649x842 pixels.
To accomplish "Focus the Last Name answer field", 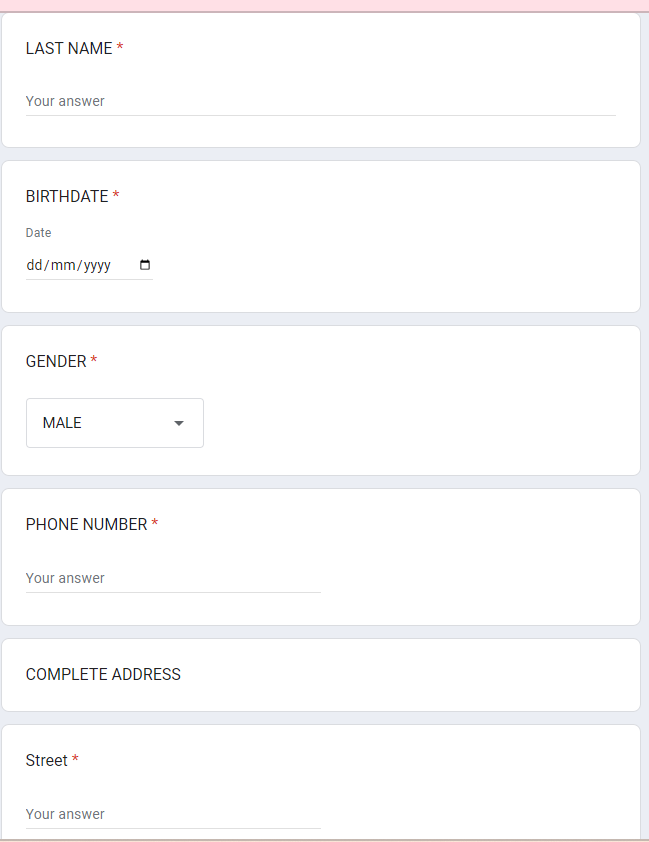I will tap(320, 101).
